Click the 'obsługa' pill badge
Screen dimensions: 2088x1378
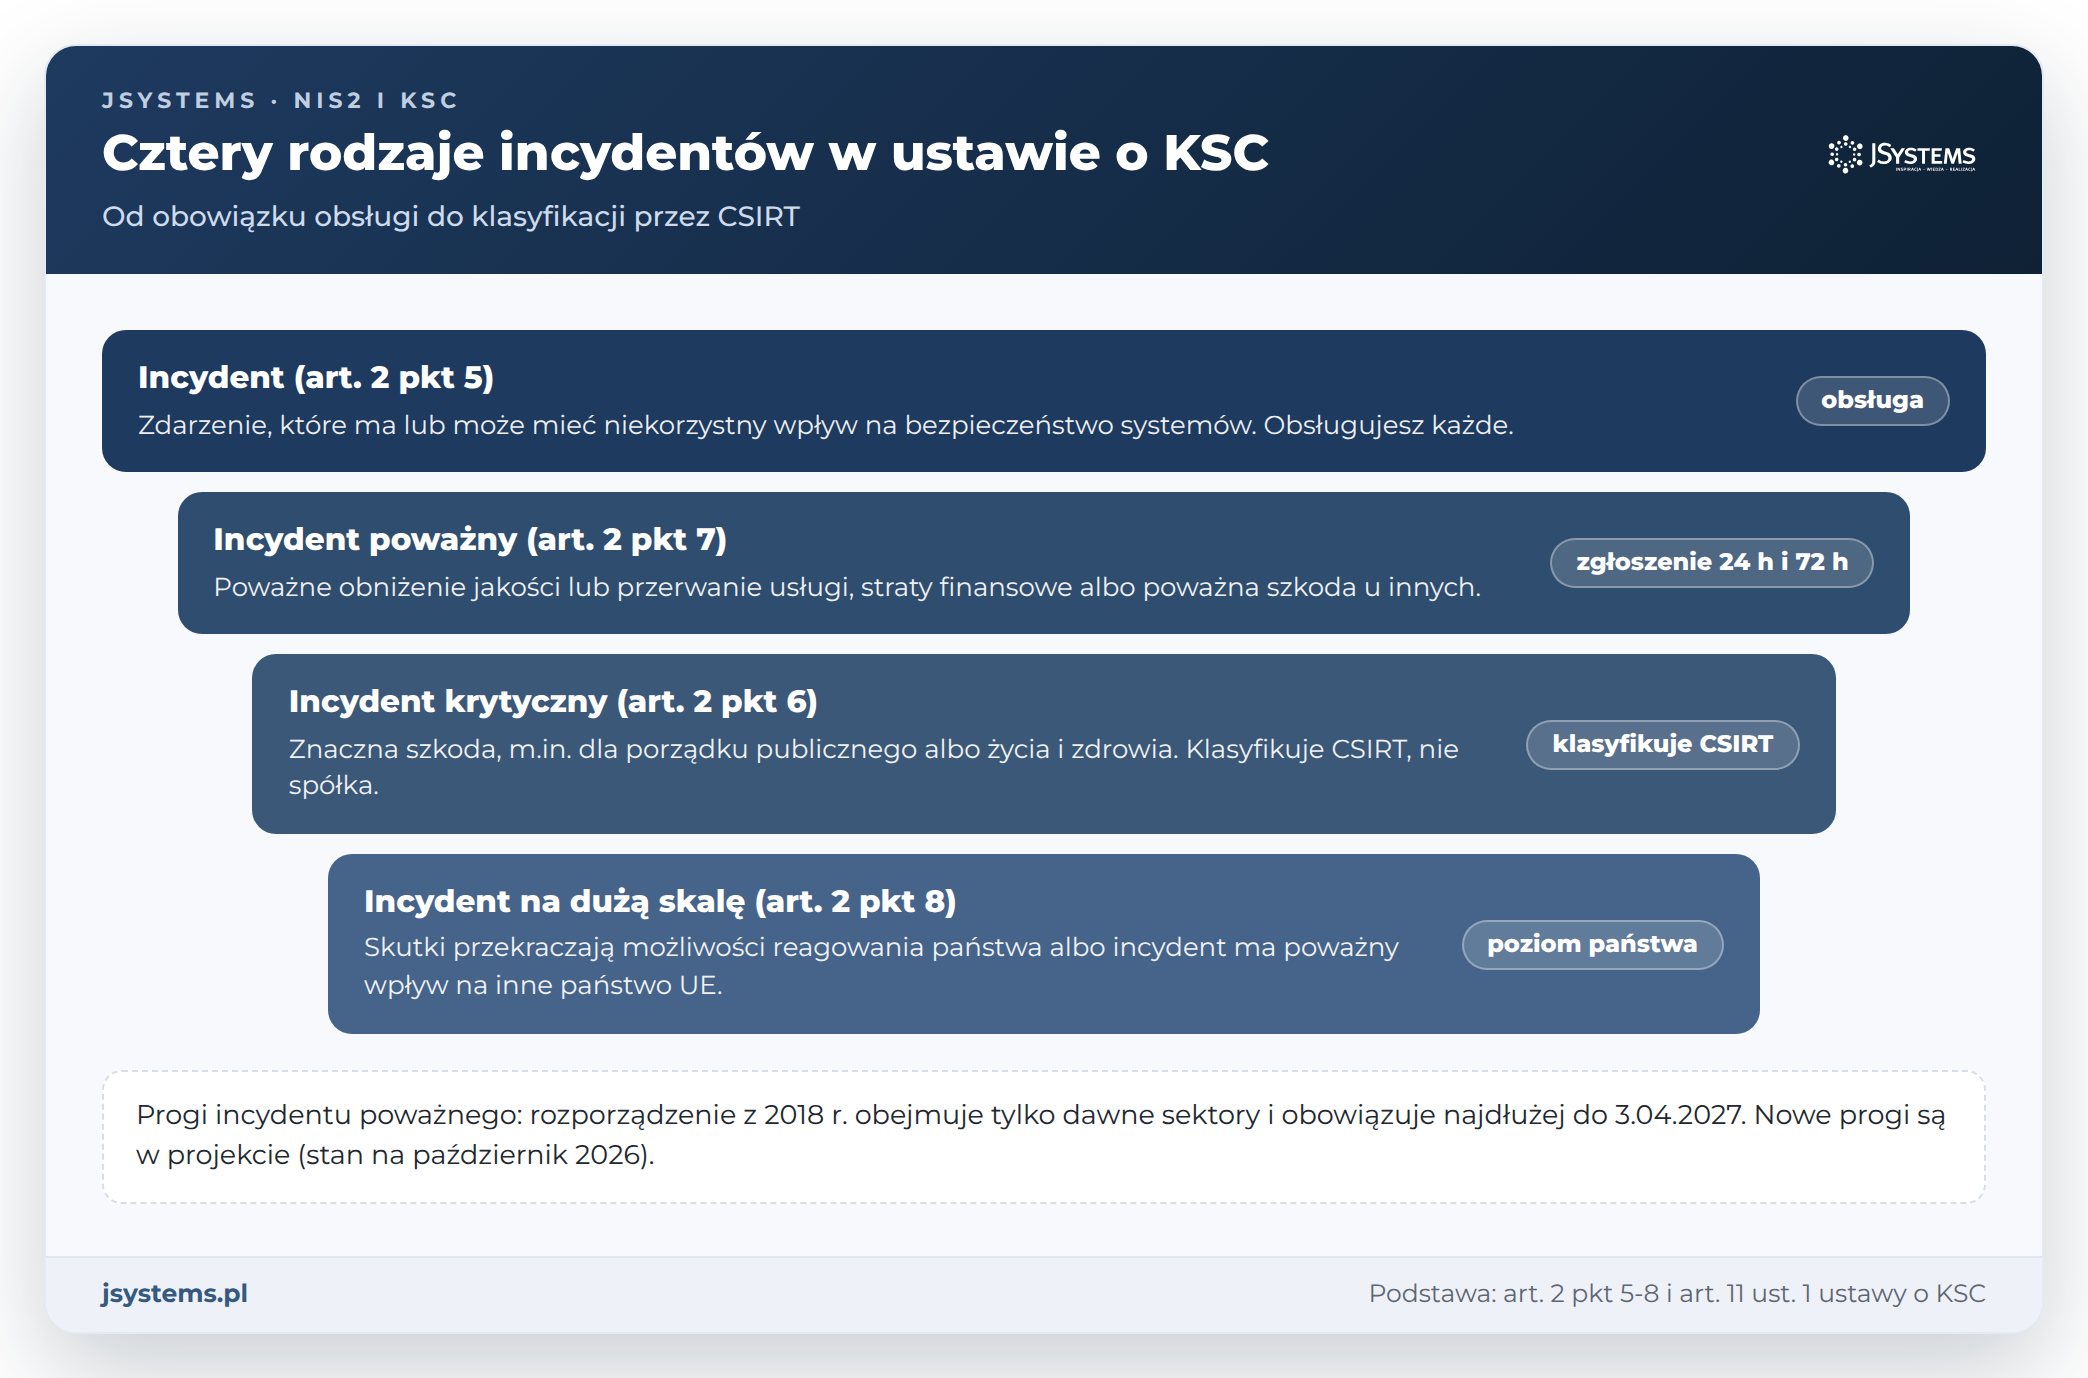(x=1872, y=400)
